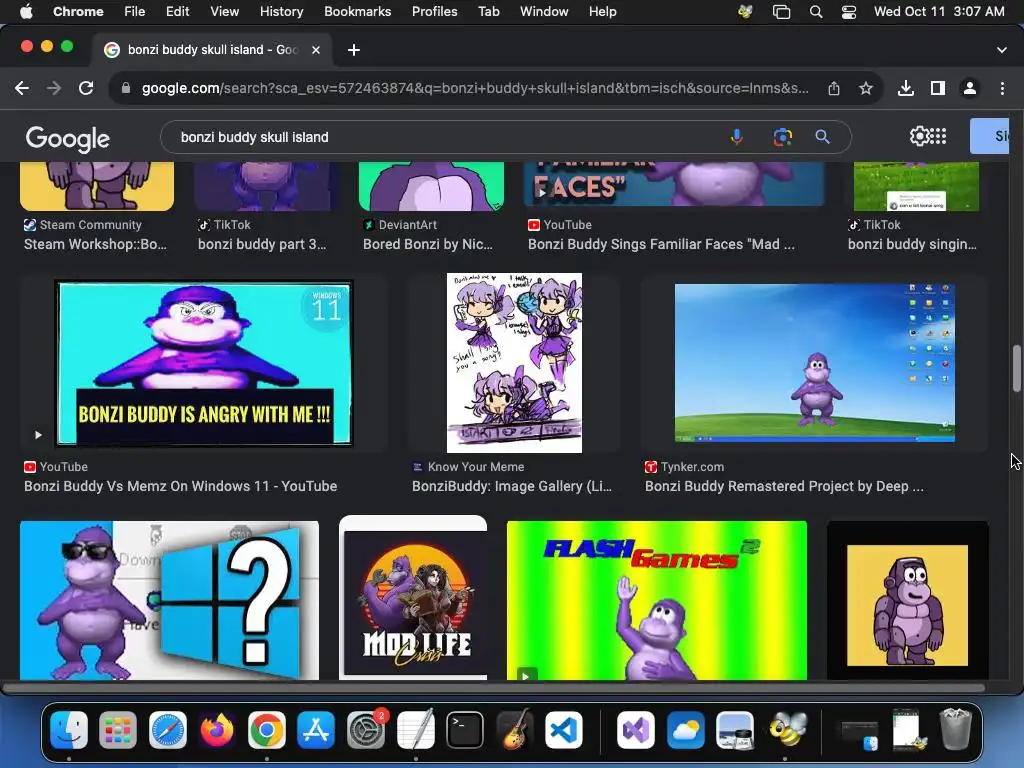Image resolution: width=1024 pixels, height=768 pixels.
Task: Click the address bar URL
Action: 475,88
